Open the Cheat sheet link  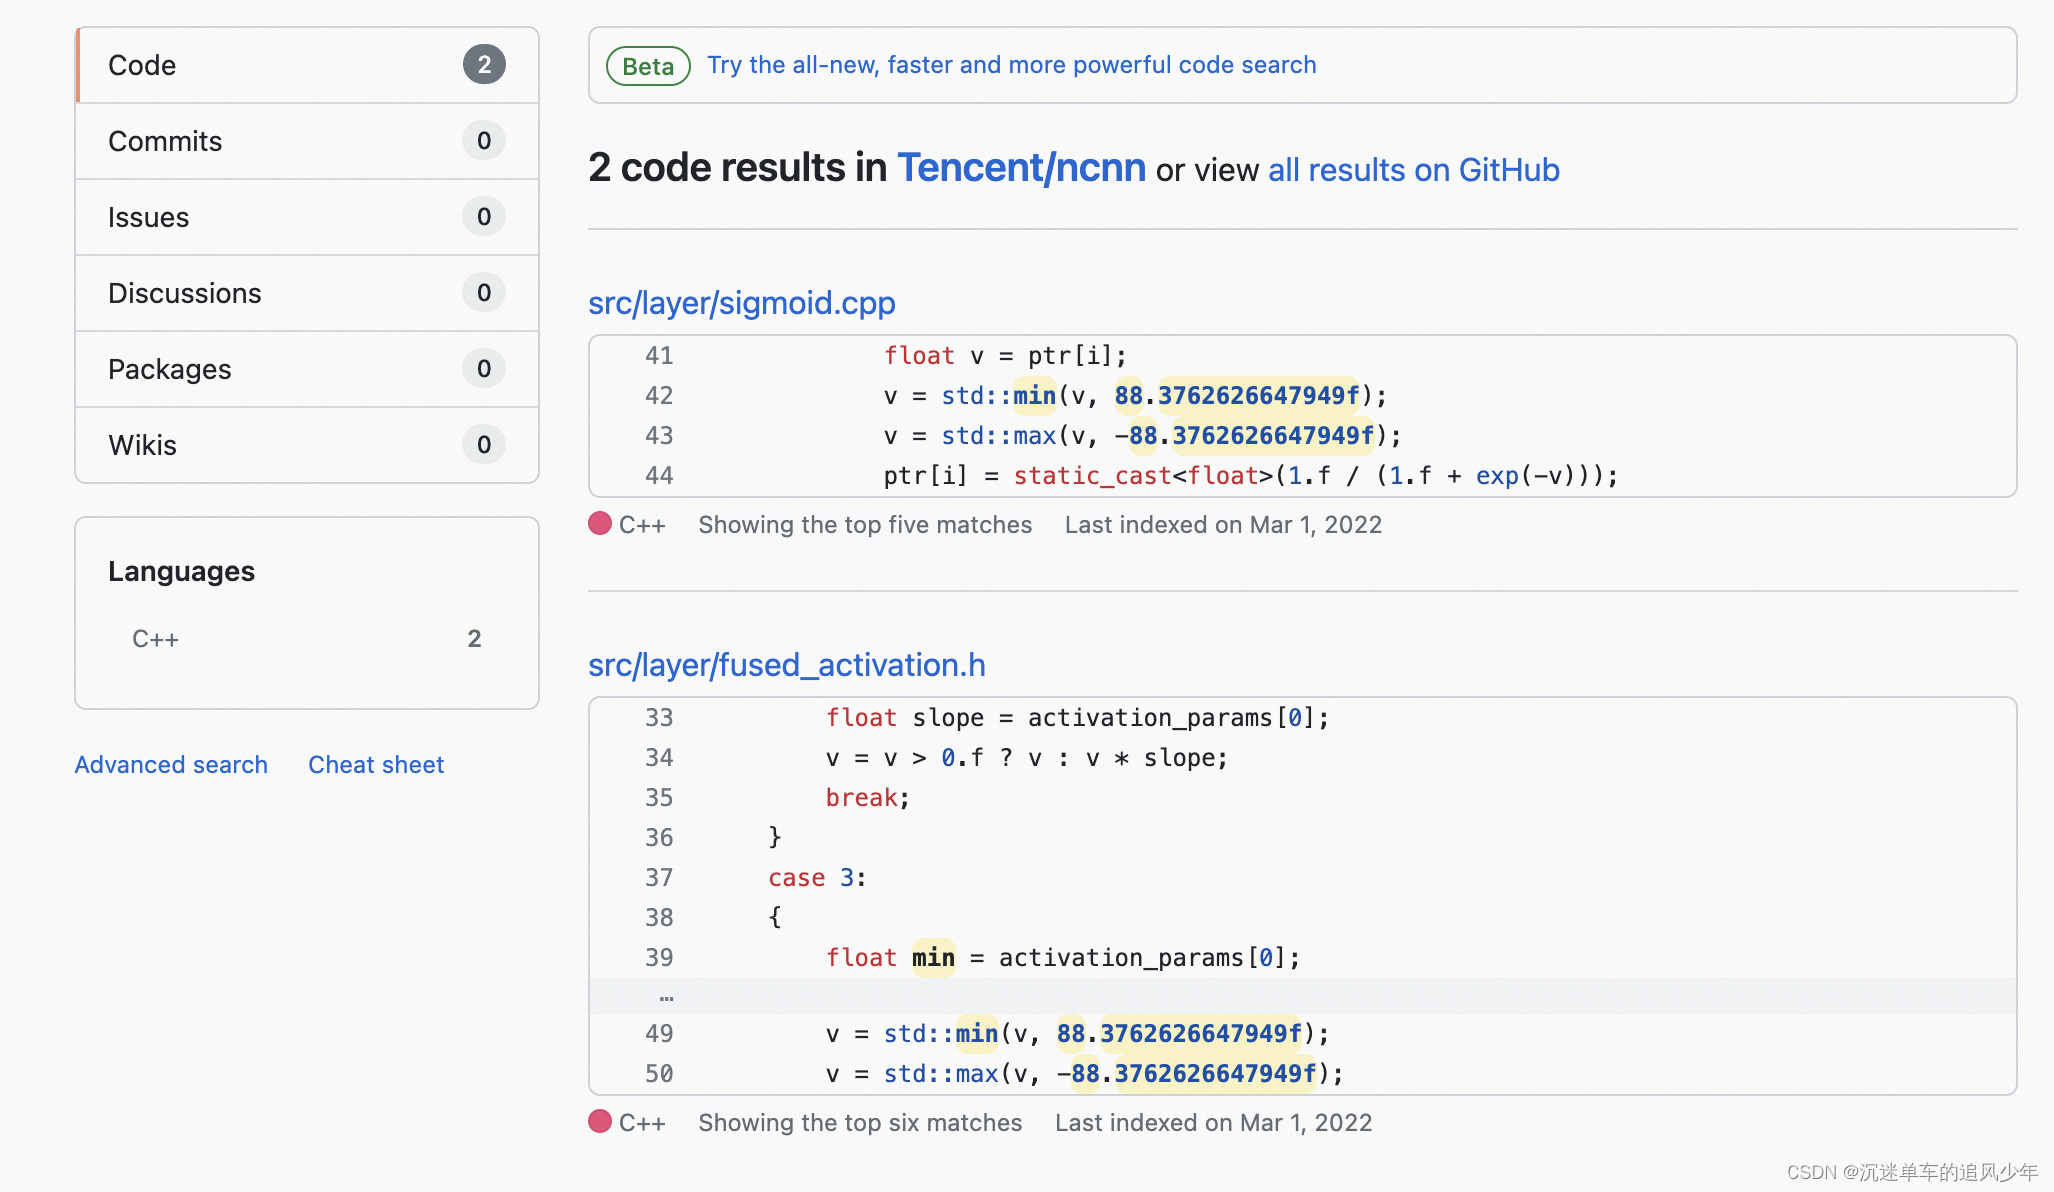[x=376, y=765]
